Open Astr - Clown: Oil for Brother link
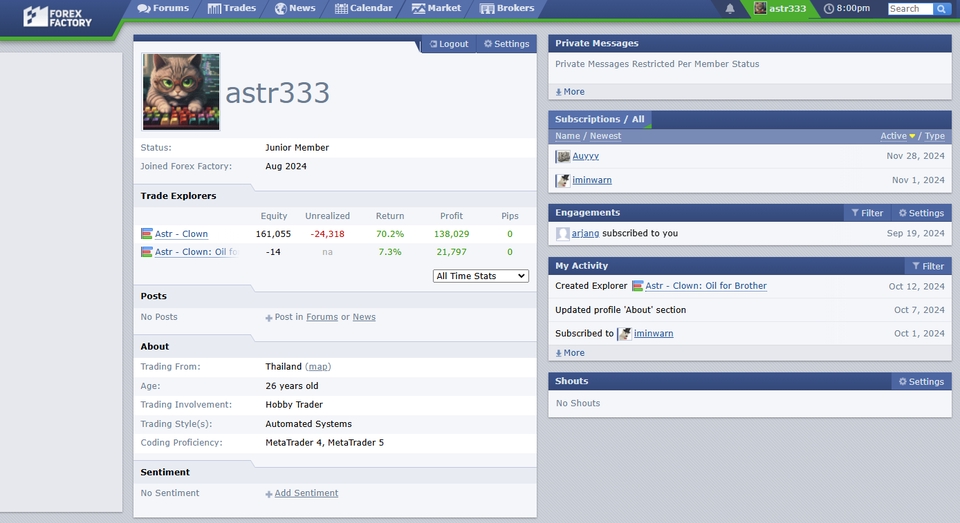The height and width of the screenshot is (523, 960). pyautogui.click(x=706, y=286)
